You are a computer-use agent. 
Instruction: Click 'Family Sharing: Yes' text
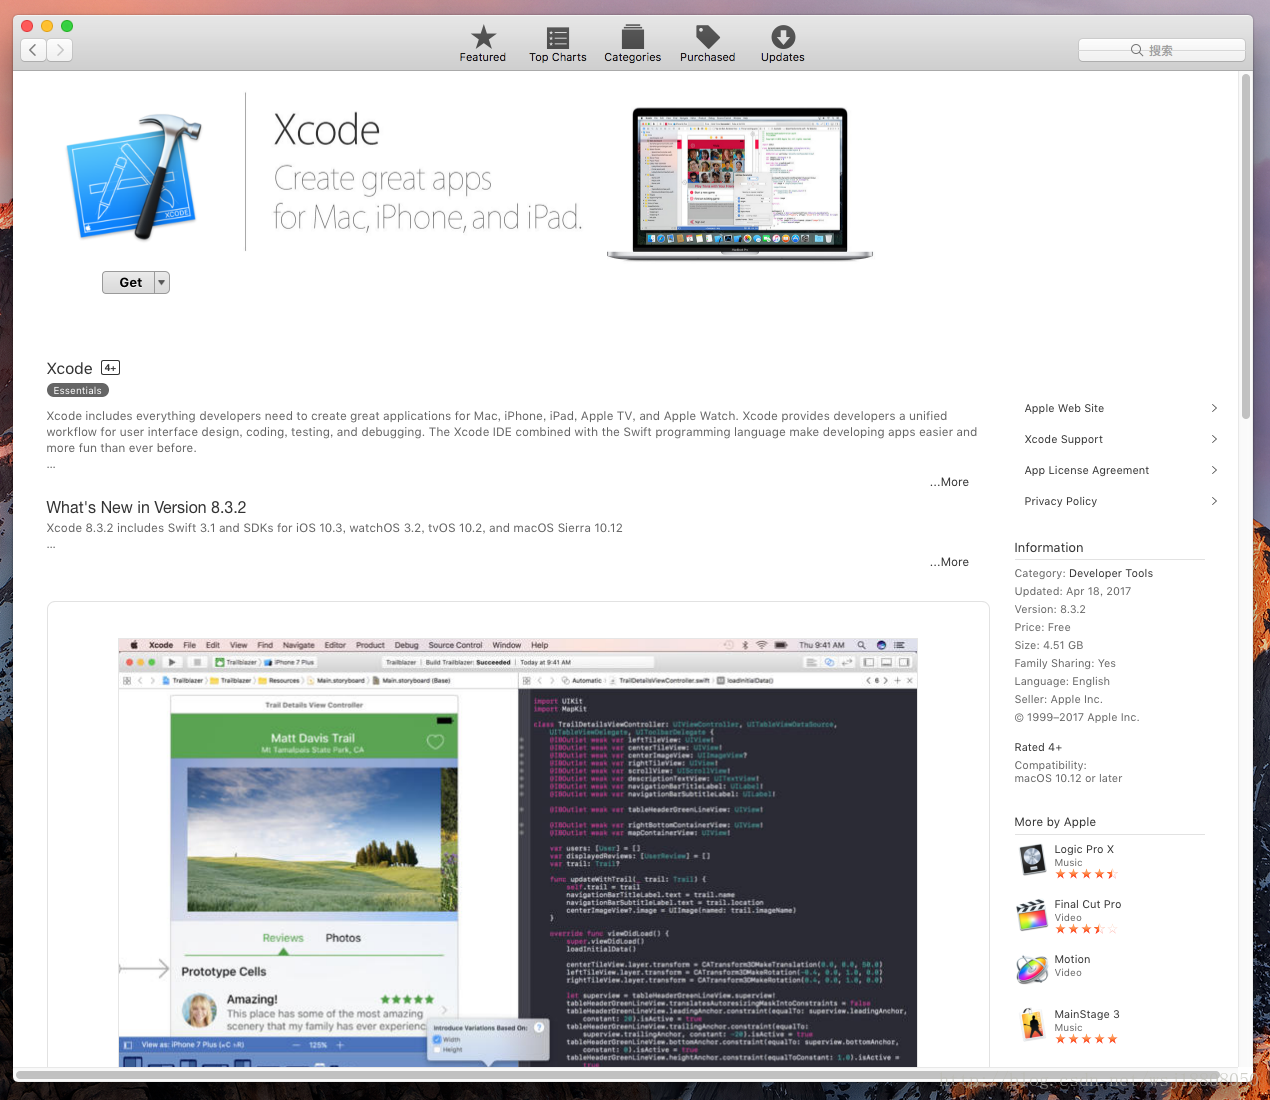click(x=1065, y=663)
